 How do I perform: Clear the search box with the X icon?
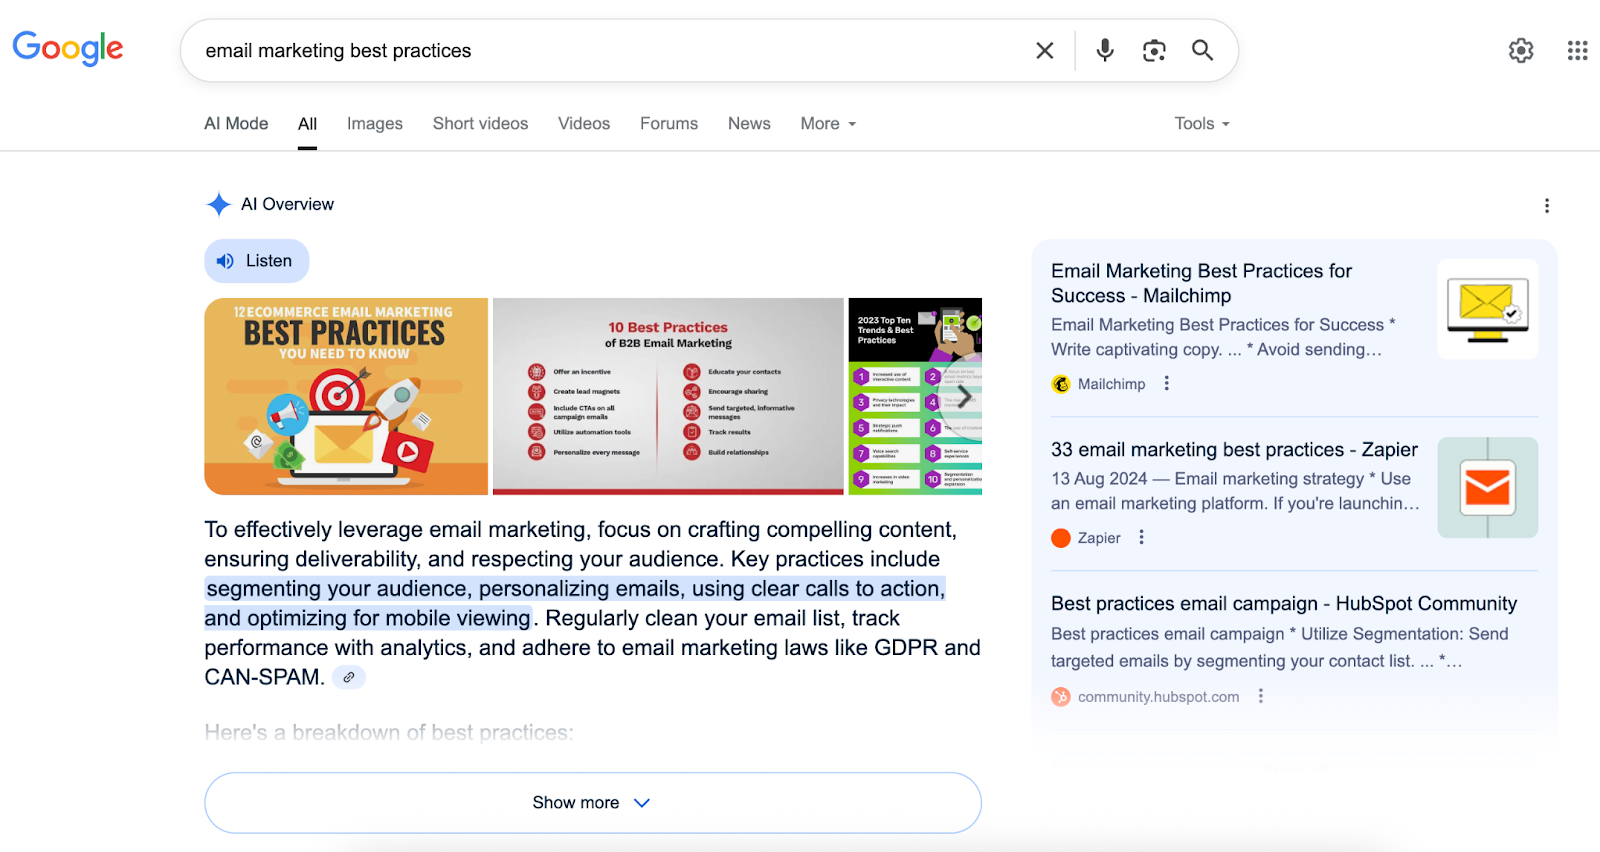pyautogui.click(x=1045, y=50)
